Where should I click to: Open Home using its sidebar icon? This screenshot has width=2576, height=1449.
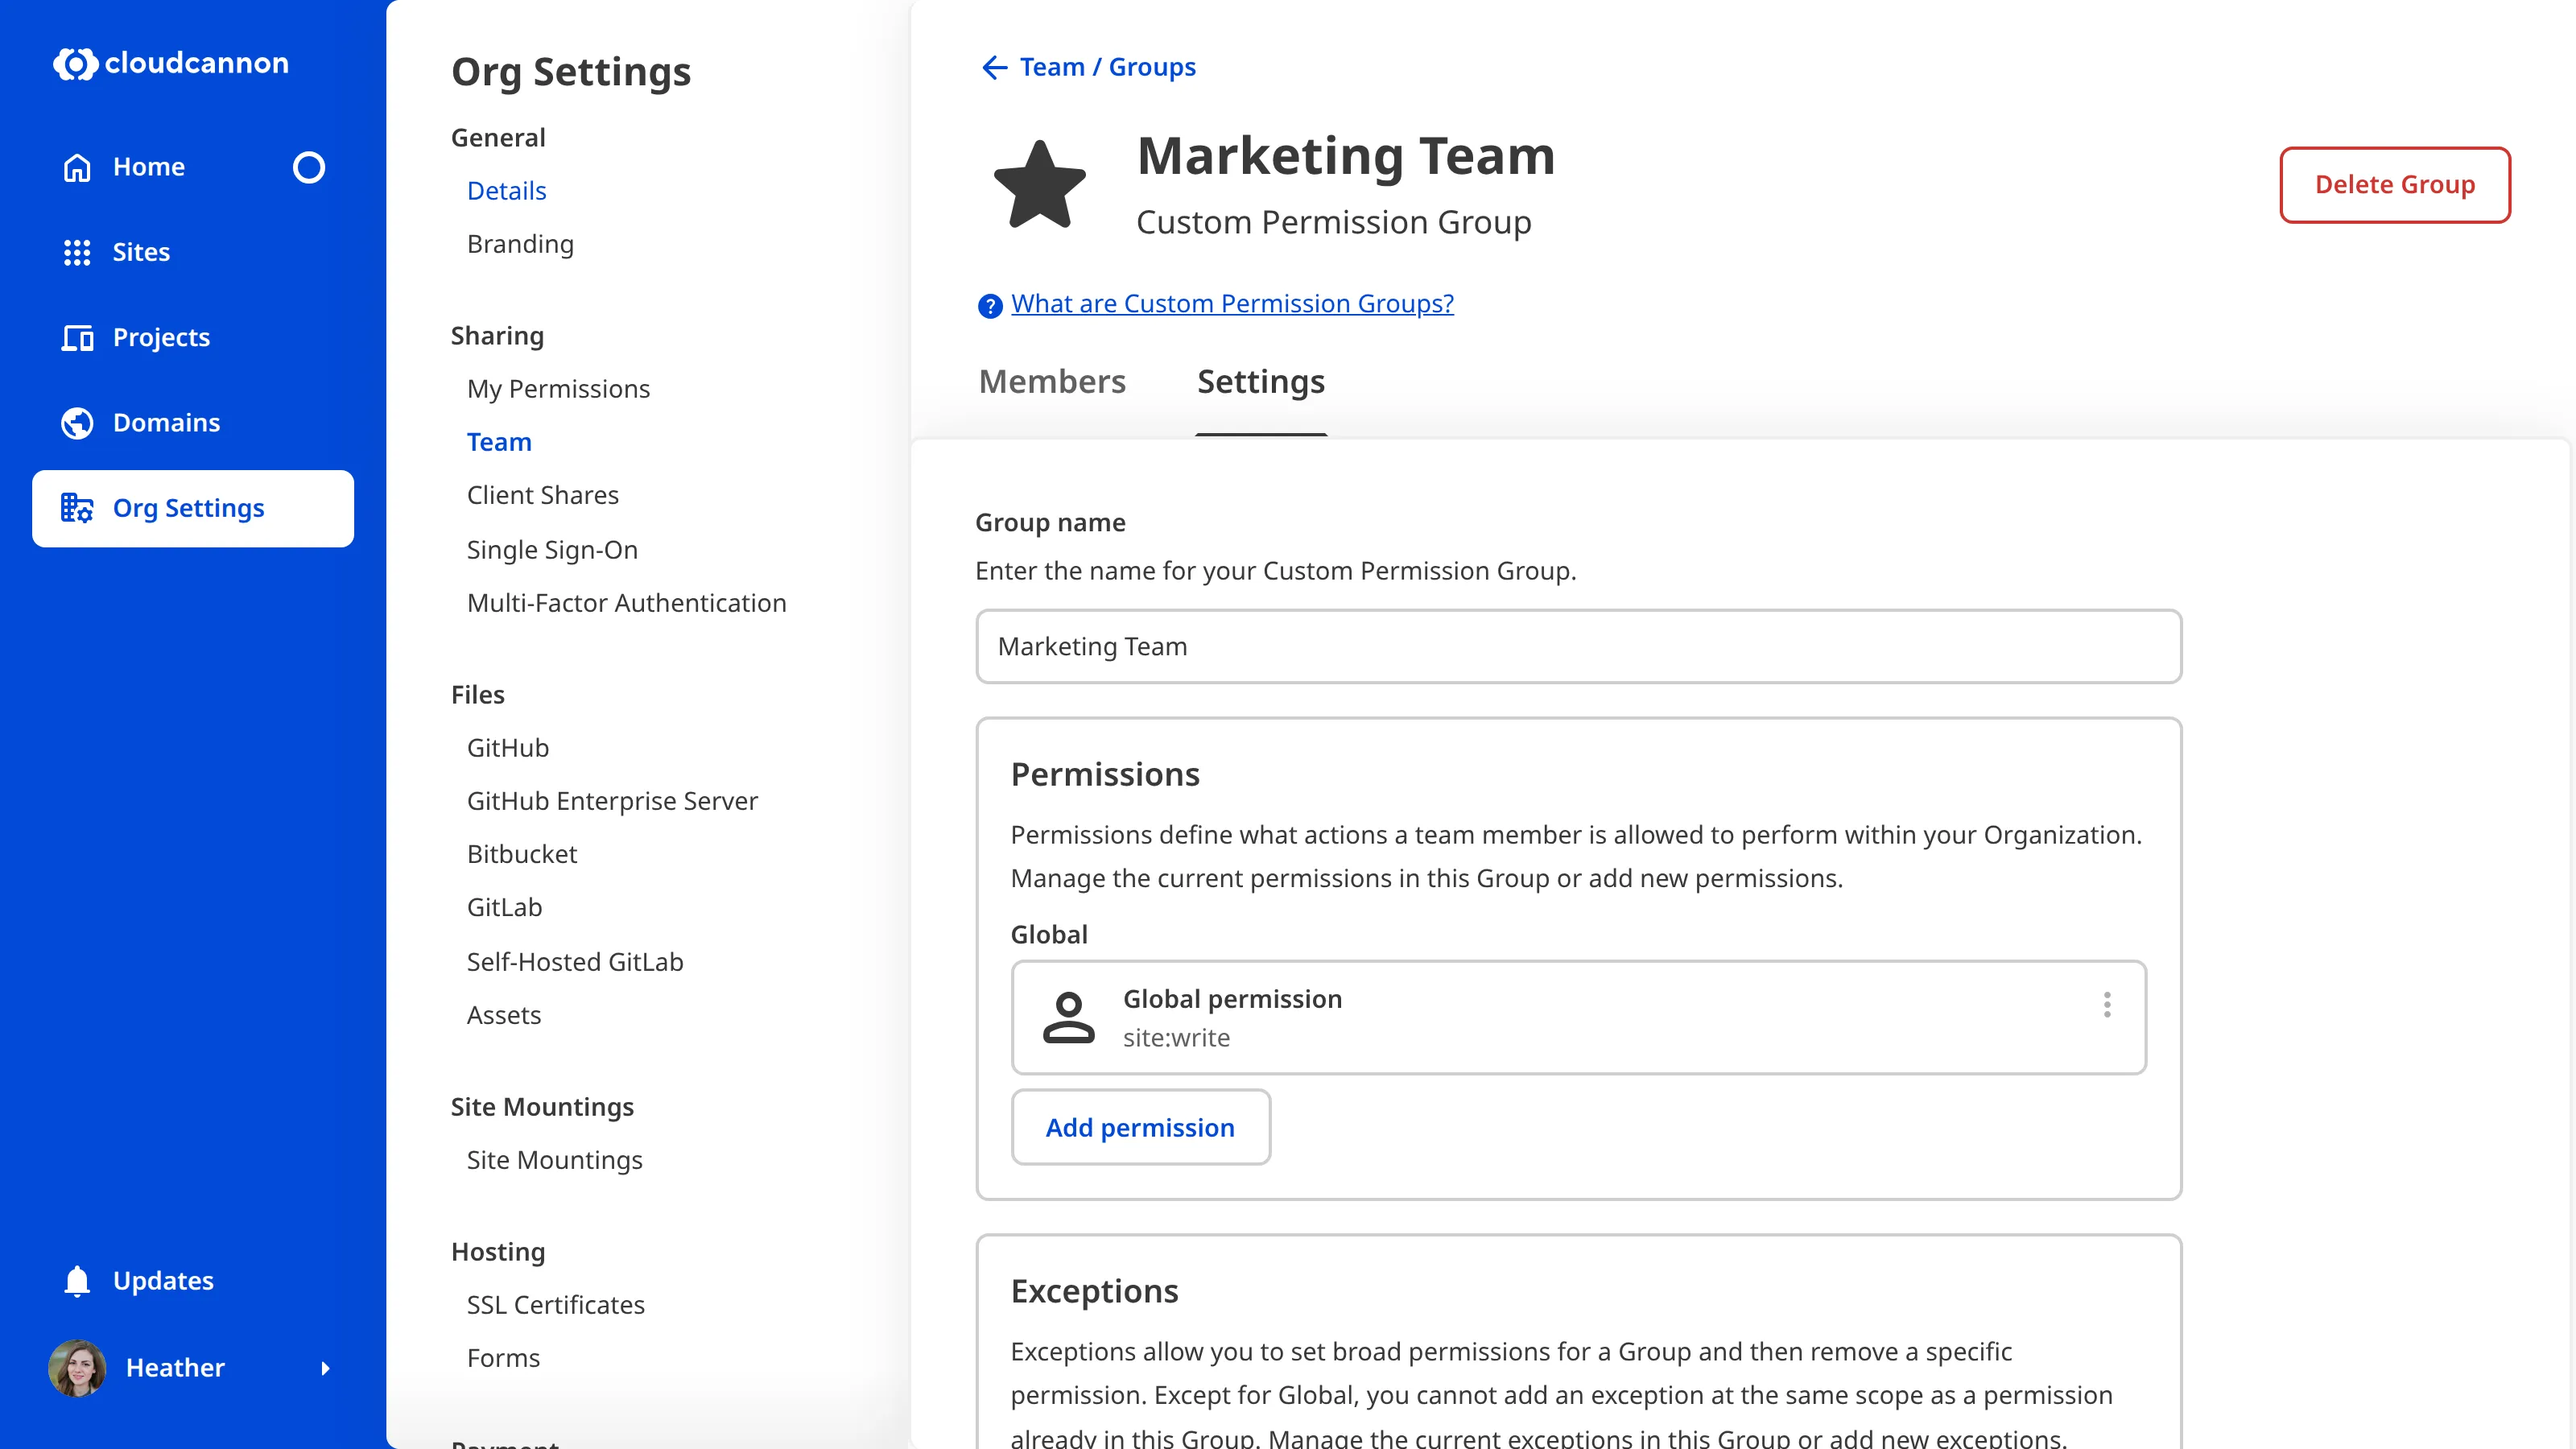click(x=77, y=166)
